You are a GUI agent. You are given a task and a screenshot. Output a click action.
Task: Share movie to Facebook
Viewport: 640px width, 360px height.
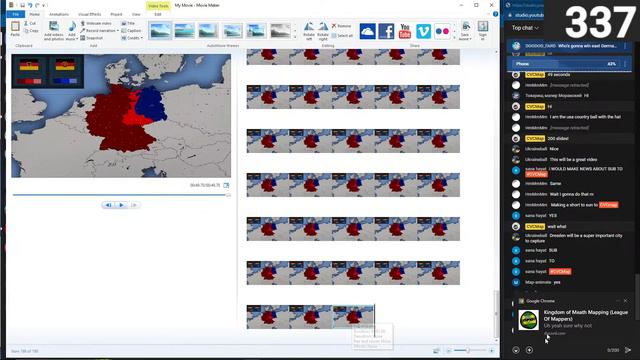click(x=386, y=31)
